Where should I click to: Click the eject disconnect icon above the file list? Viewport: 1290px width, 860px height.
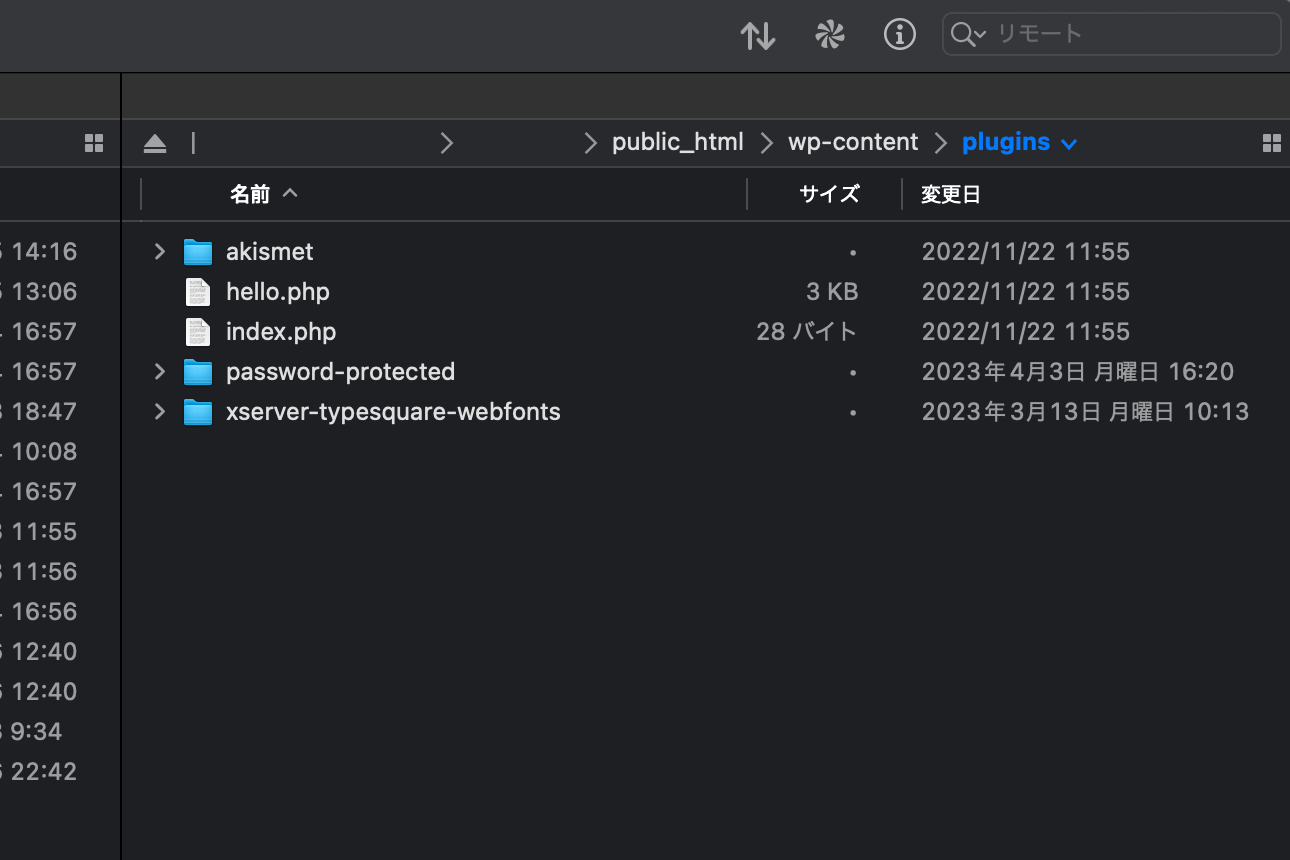pos(154,143)
